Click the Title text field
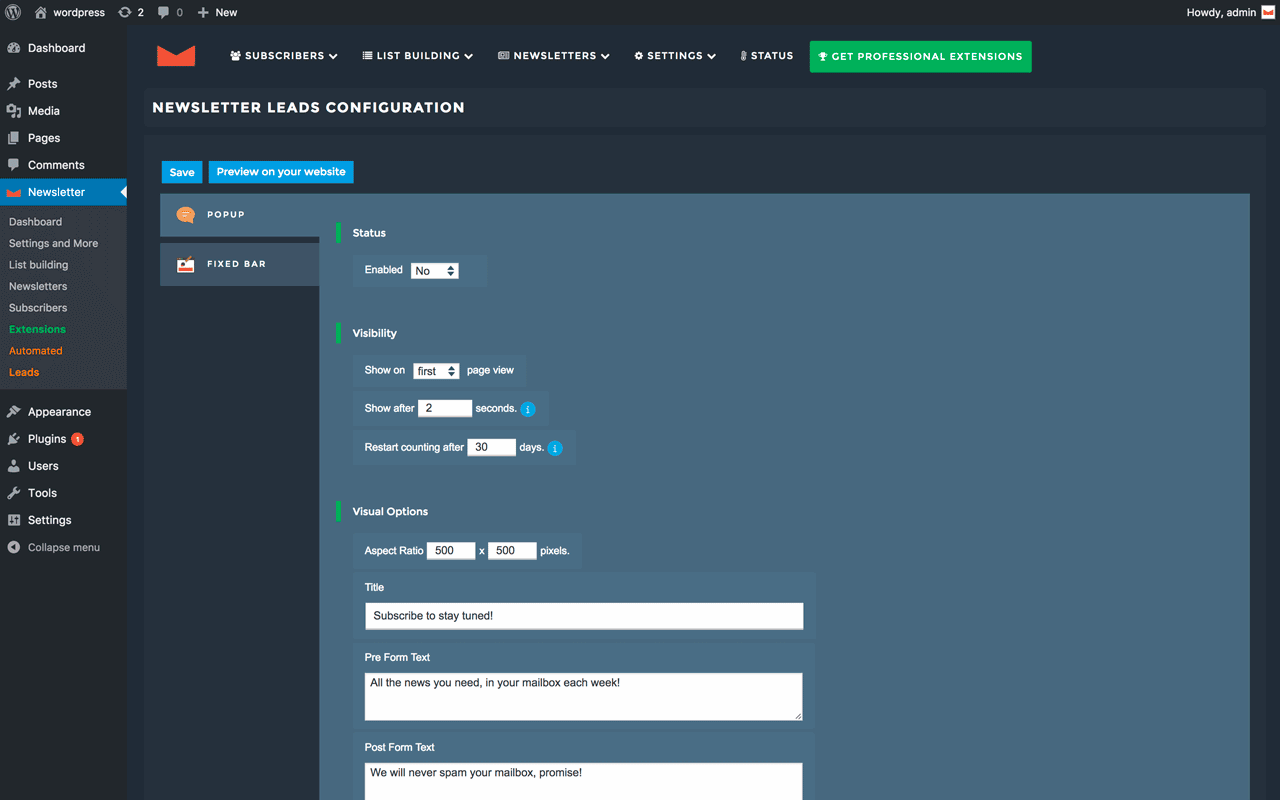Viewport: 1280px width, 800px height. coord(584,616)
